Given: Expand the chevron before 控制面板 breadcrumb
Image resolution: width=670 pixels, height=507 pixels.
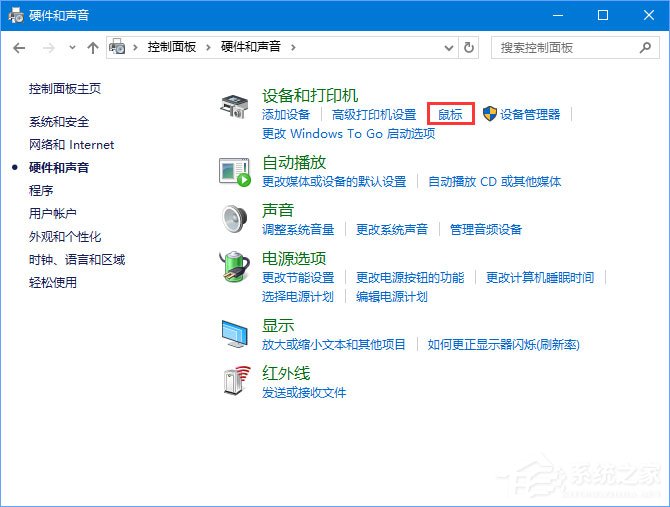Looking at the screenshot, I should [x=135, y=47].
